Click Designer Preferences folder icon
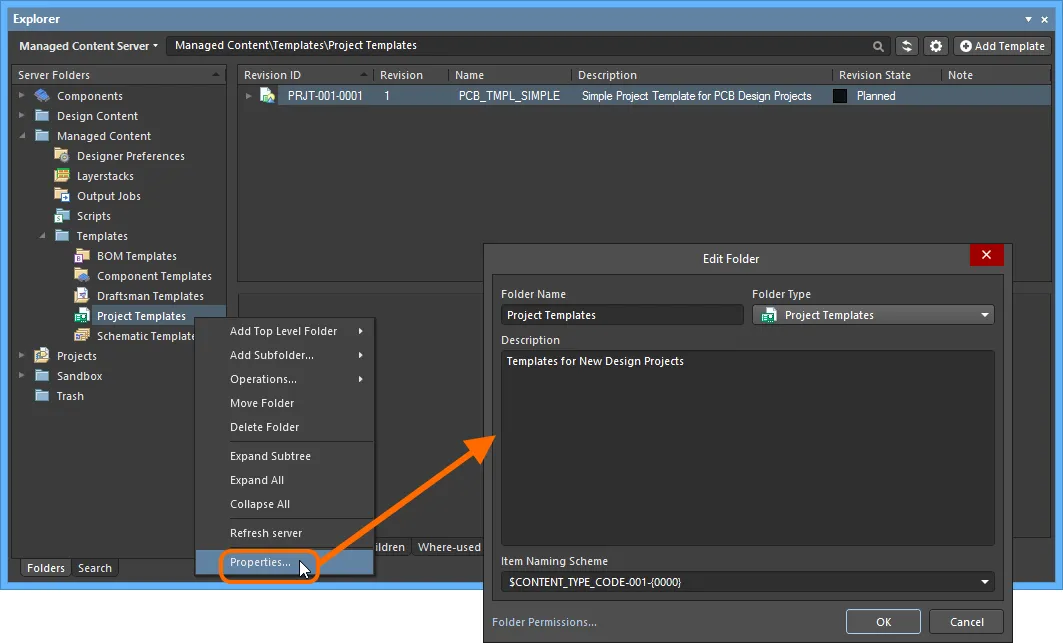Image resolution: width=1063 pixels, height=643 pixels. tap(62, 155)
